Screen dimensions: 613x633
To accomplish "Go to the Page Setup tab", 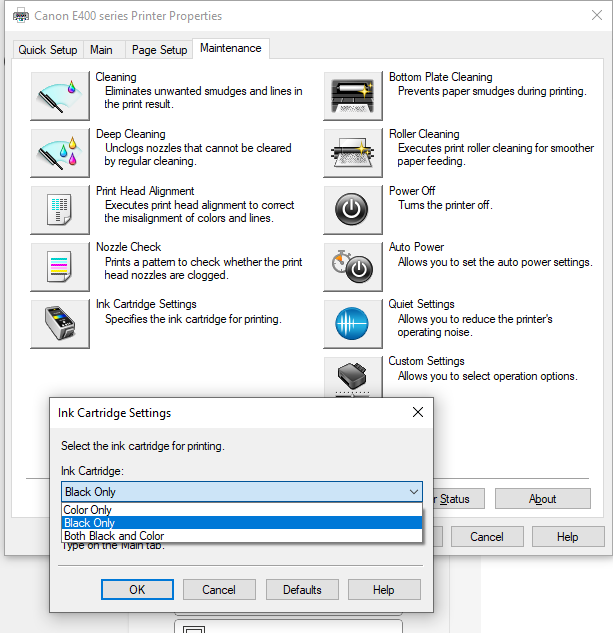I will tap(159, 50).
